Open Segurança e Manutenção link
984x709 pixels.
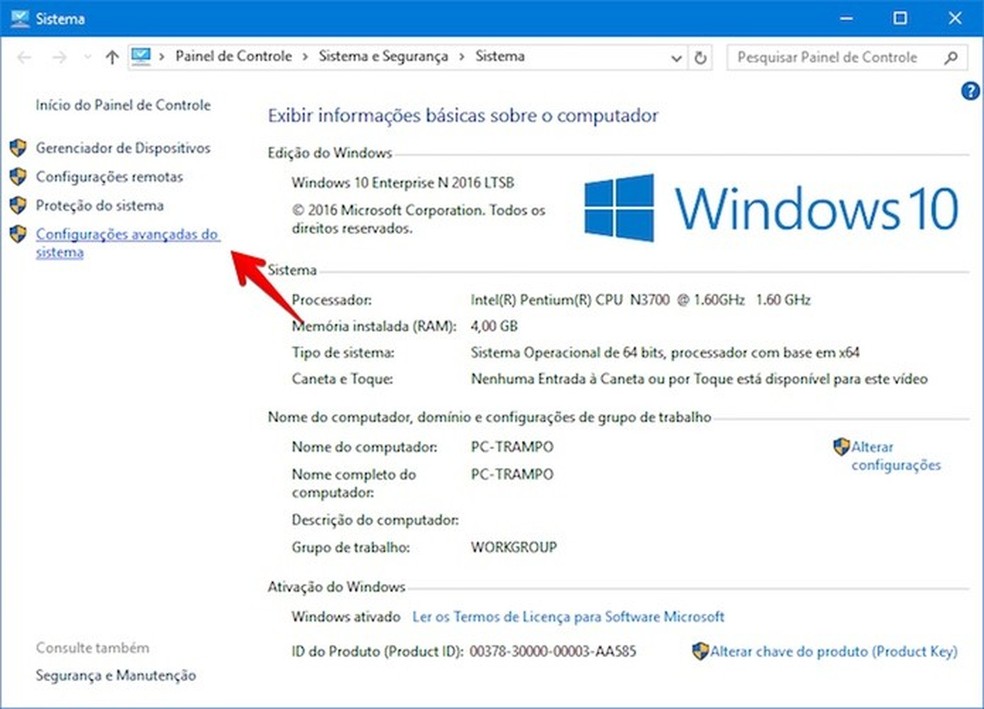click(116, 676)
